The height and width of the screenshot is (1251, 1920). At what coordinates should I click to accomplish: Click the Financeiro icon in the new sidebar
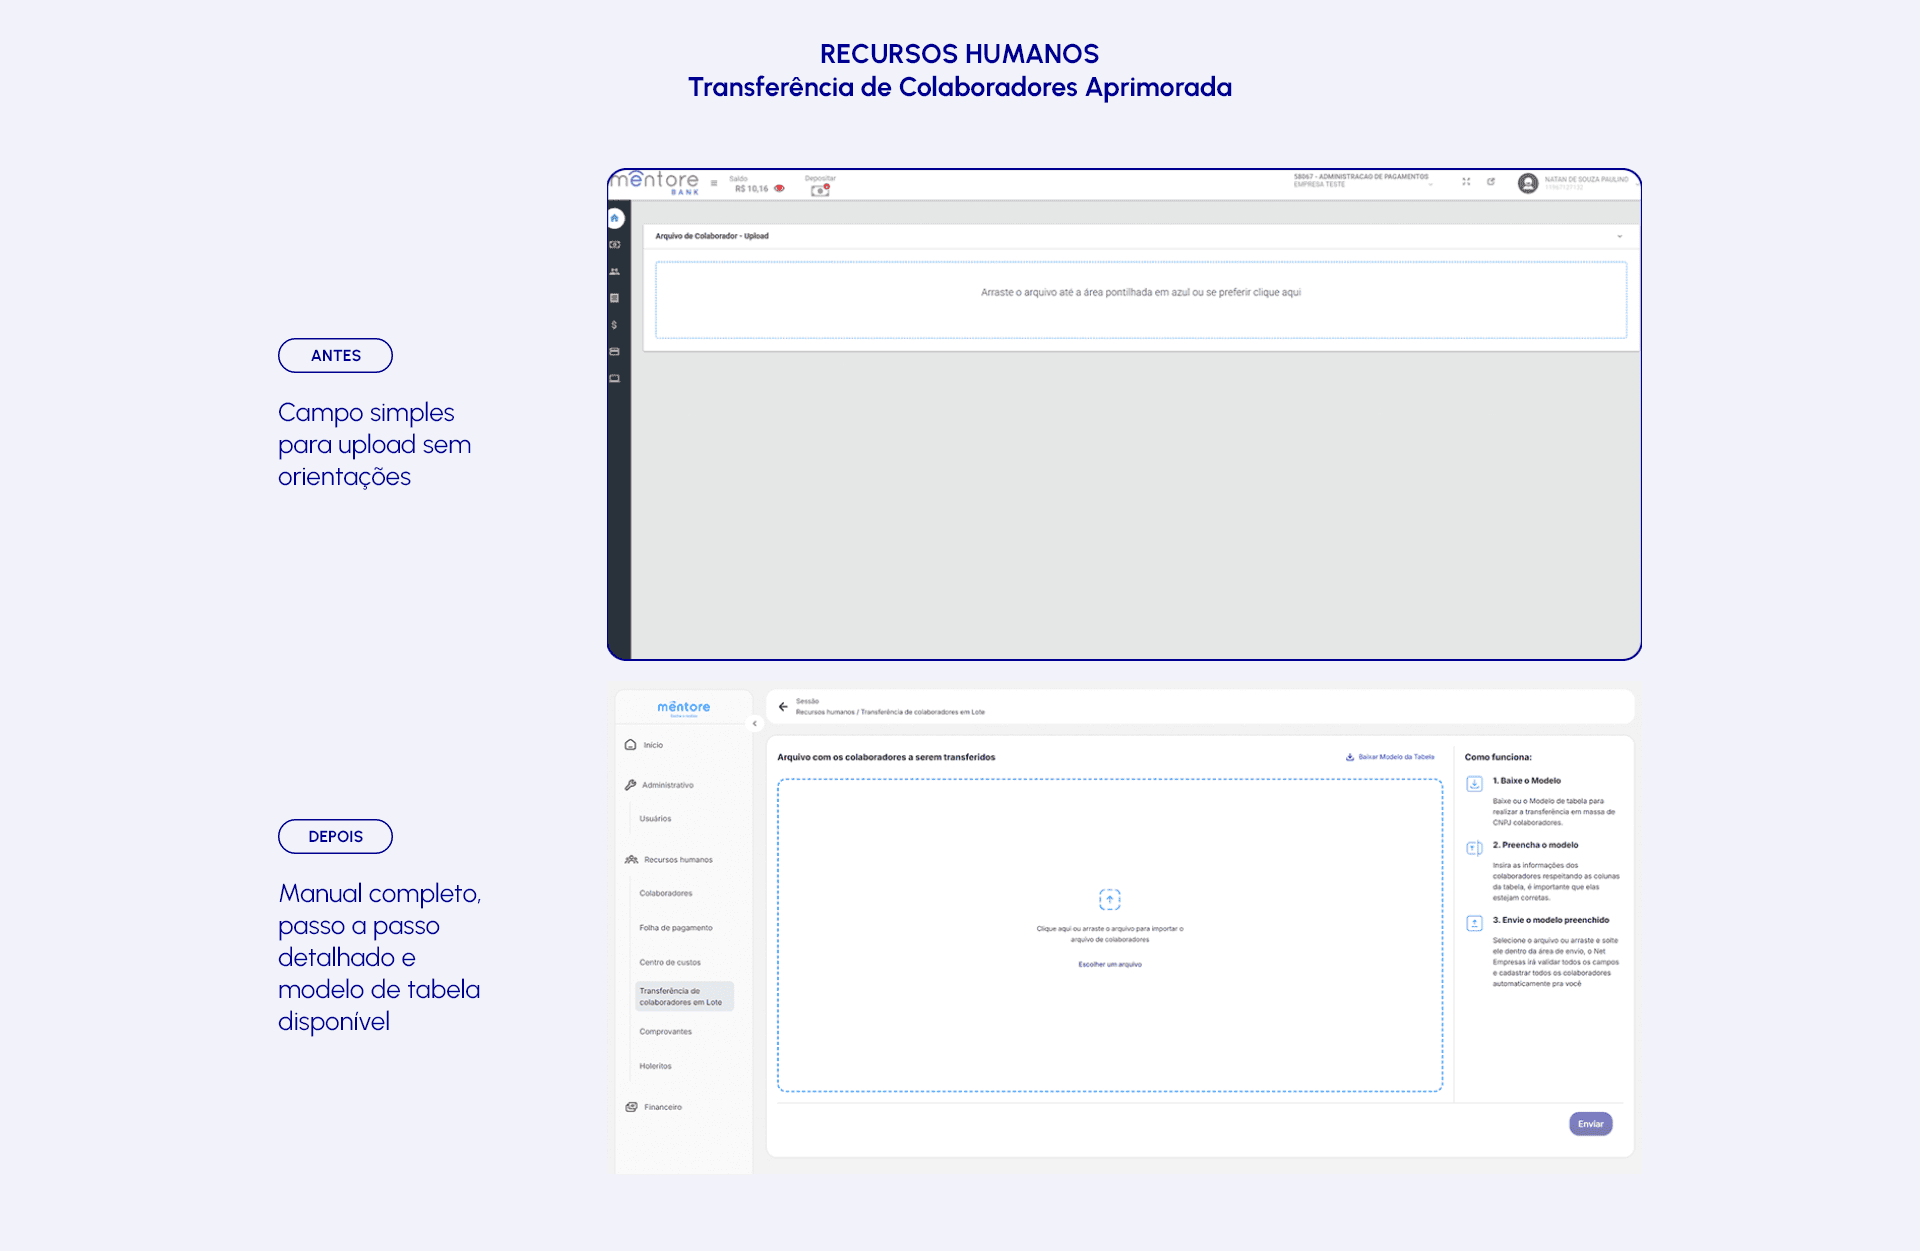631,1107
